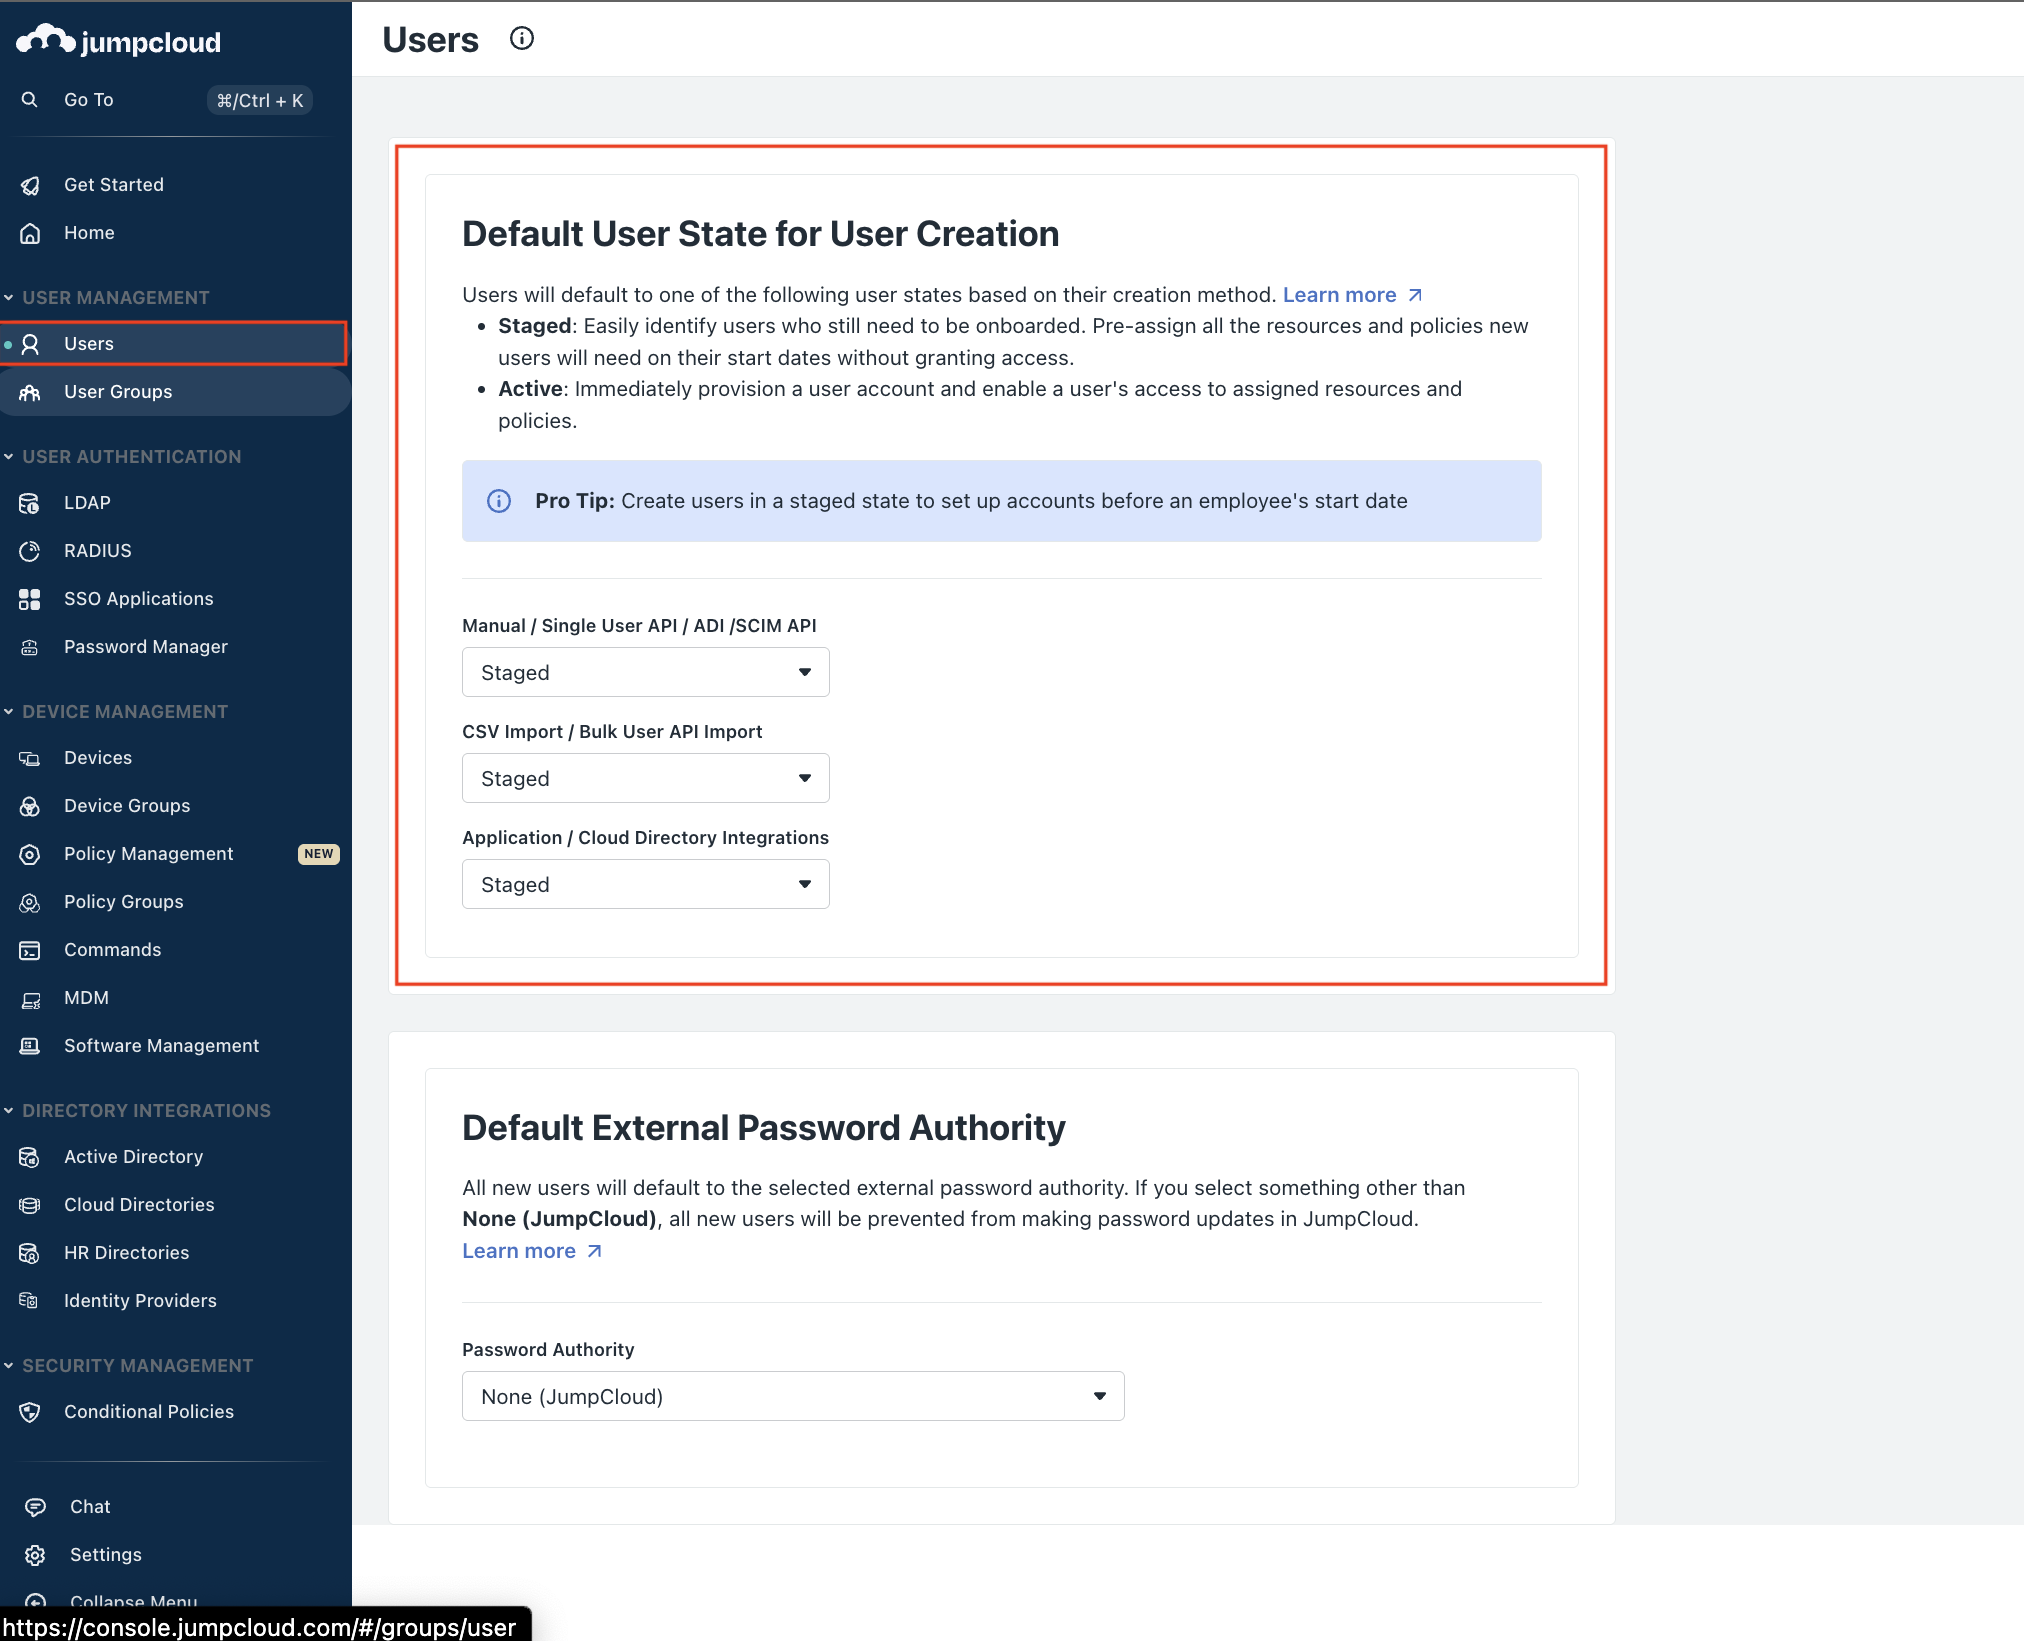Click the Password Manager icon
Viewport: 2024px width, 1641px height.
pyautogui.click(x=30, y=647)
